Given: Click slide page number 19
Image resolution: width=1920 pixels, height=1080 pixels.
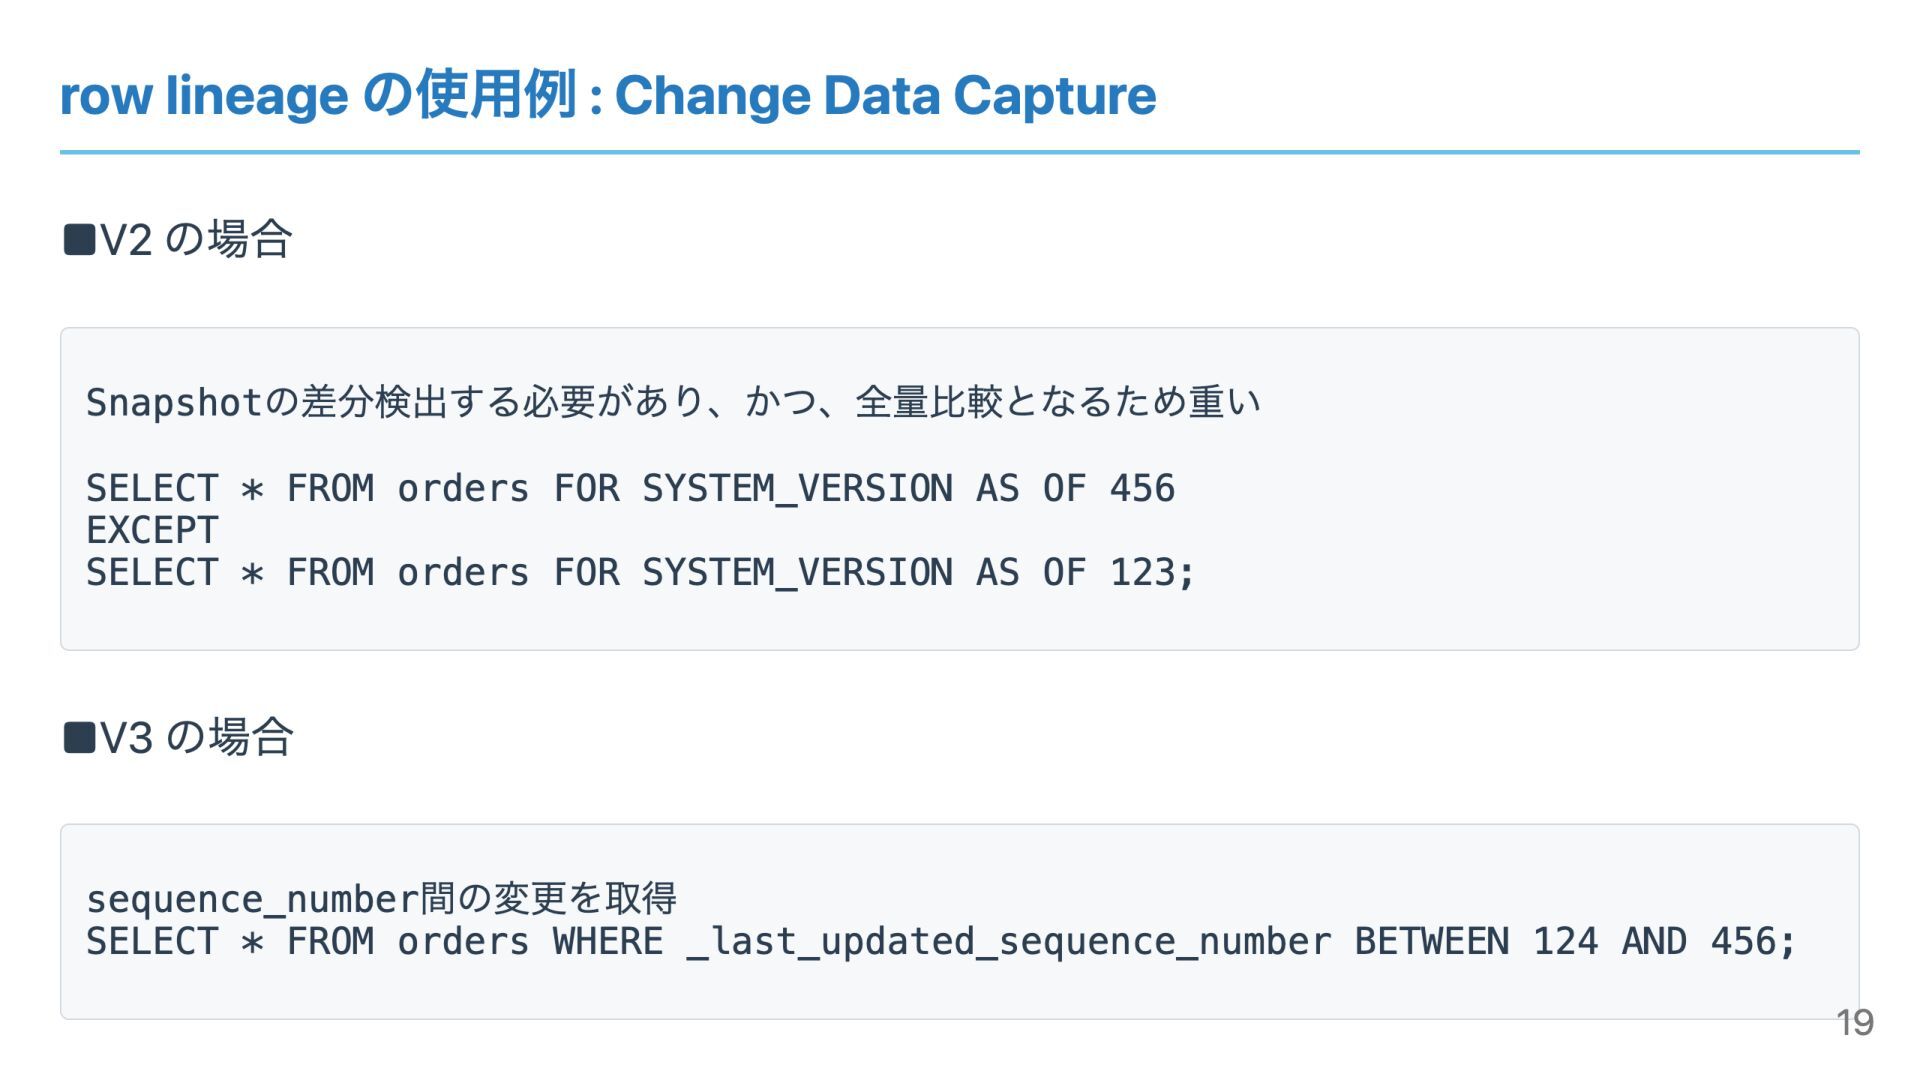Looking at the screenshot, I should pos(1854,1023).
